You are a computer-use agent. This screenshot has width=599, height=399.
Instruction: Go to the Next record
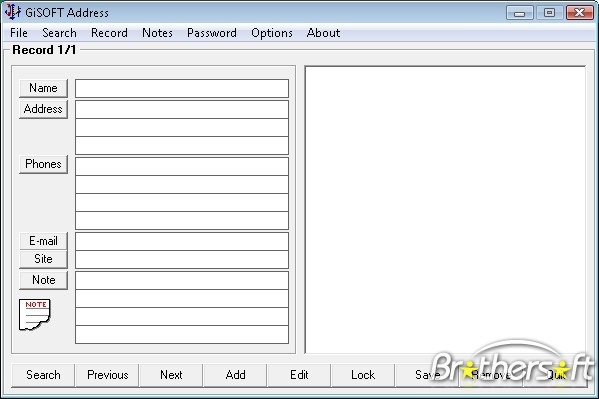click(171, 375)
